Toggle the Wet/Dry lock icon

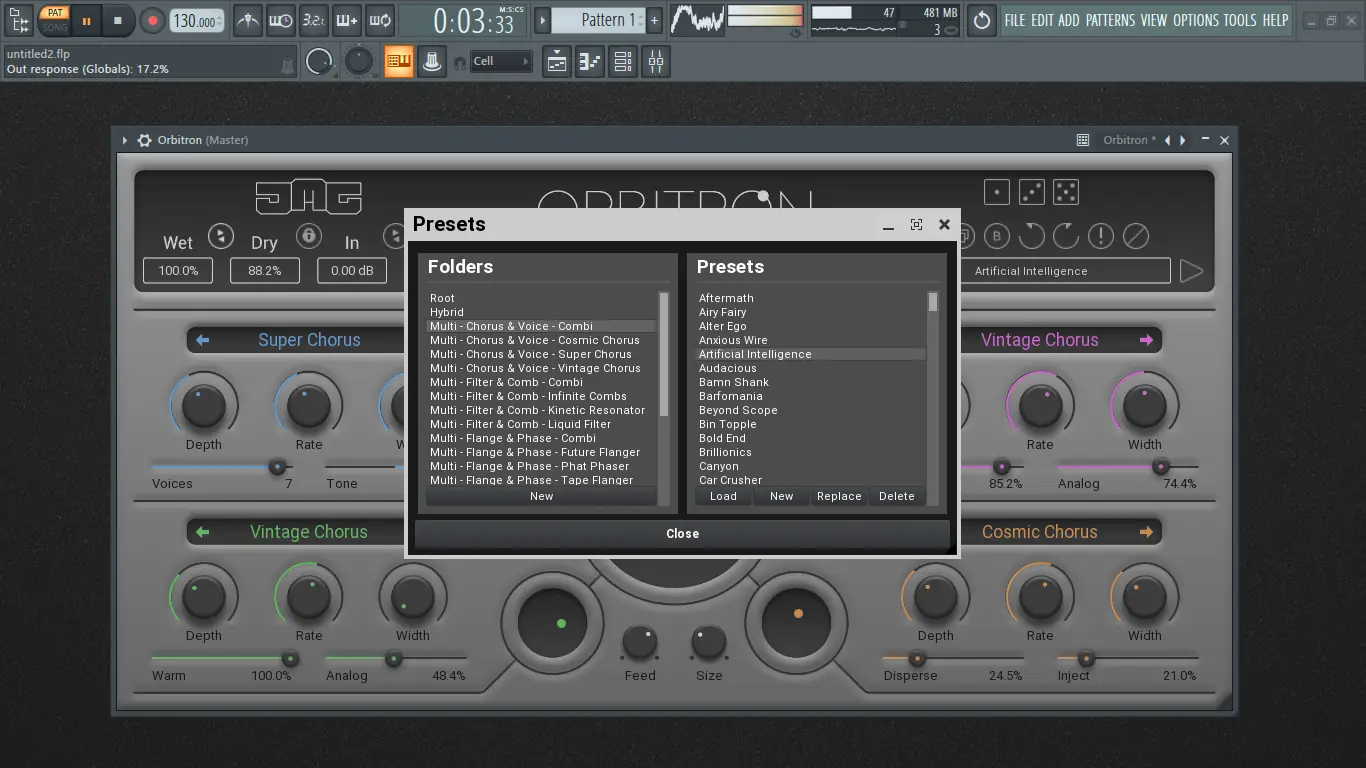tap(309, 236)
